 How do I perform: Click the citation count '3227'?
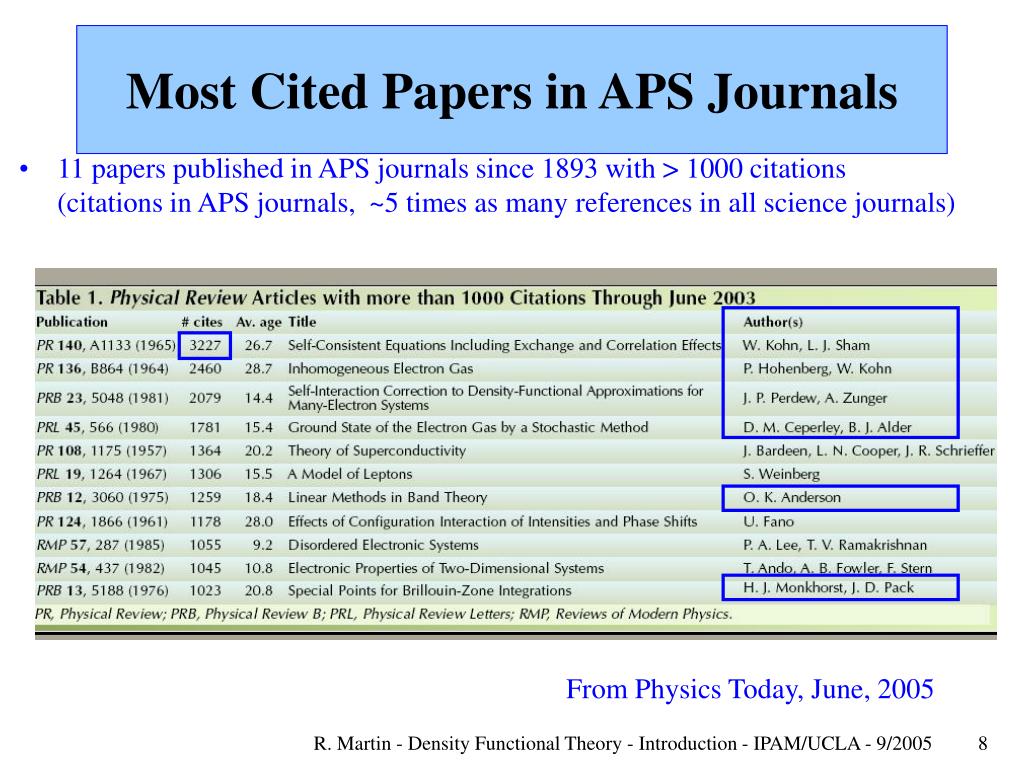(x=205, y=345)
